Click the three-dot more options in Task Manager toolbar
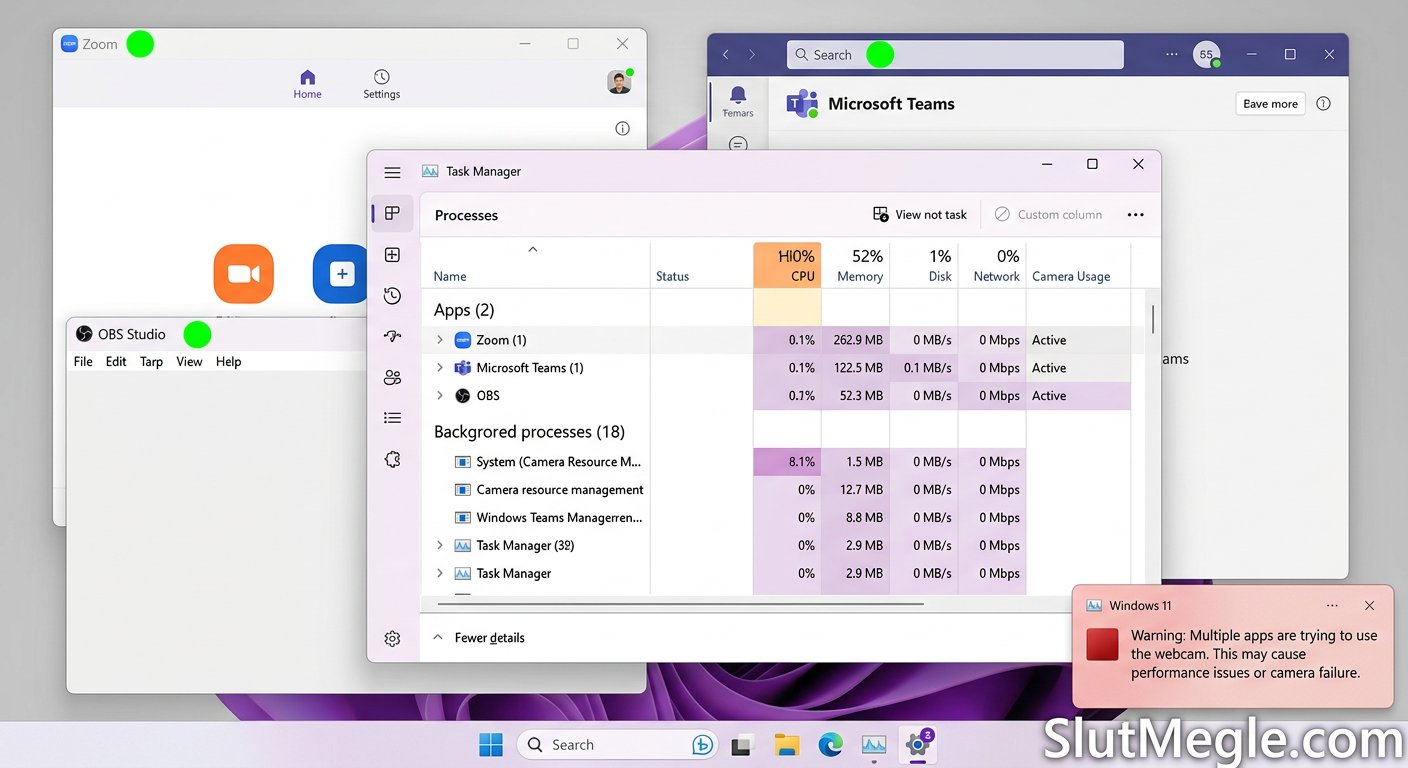The image size is (1408, 768). pyautogui.click(x=1135, y=214)
